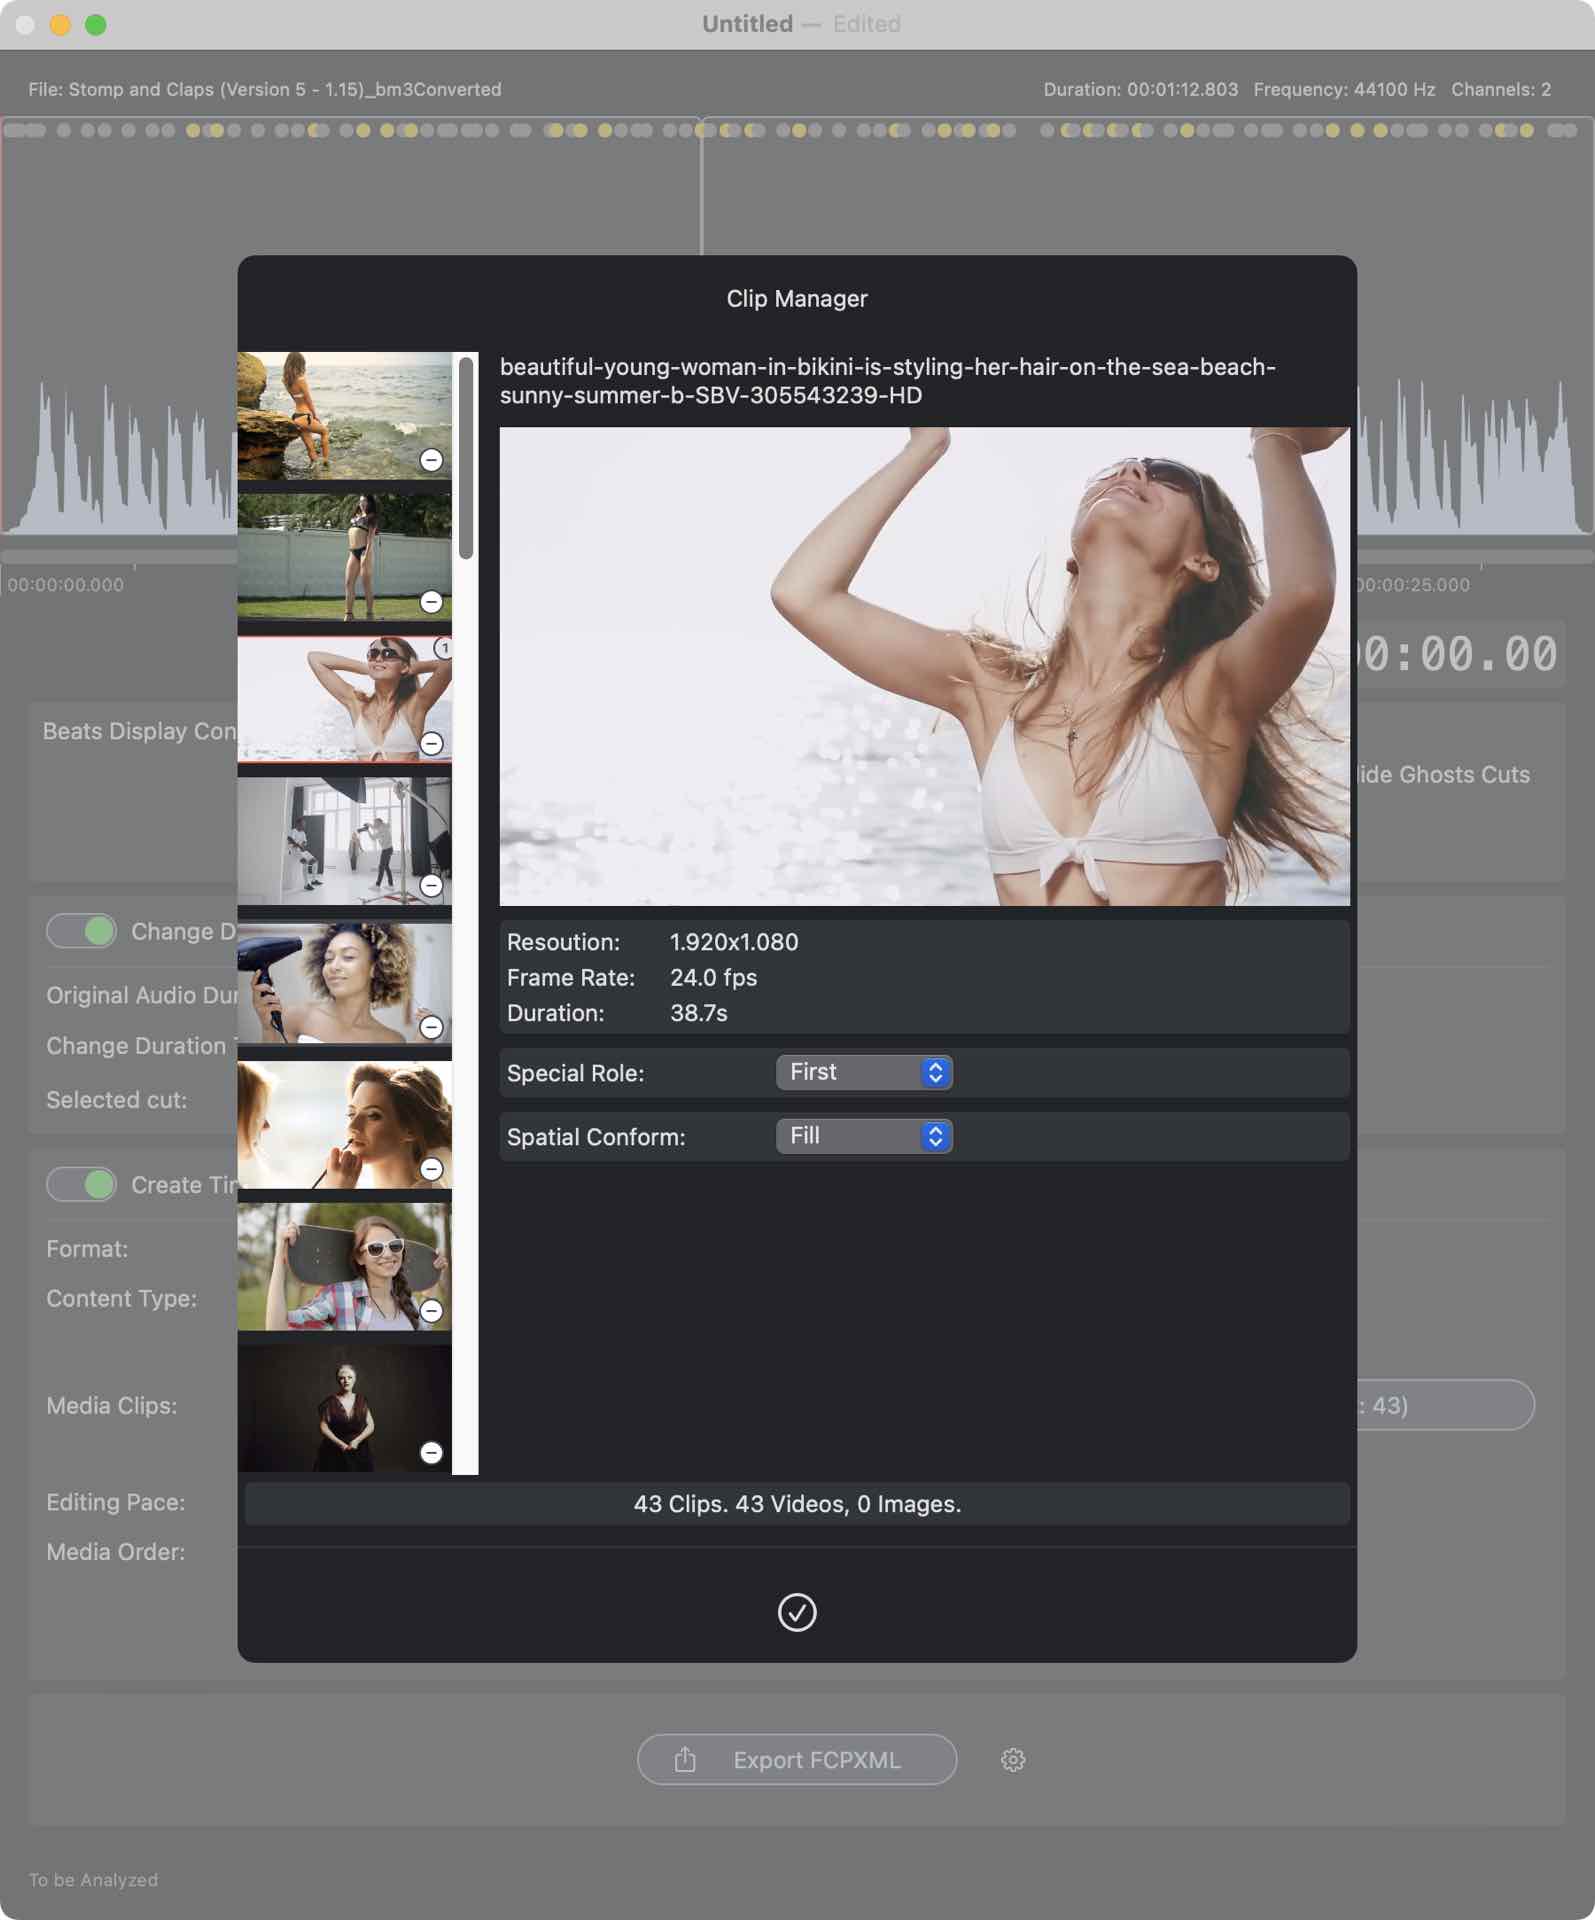Click the large clip preview image
This screenshot has height=1920, width=1595.
tap(925, 667)
